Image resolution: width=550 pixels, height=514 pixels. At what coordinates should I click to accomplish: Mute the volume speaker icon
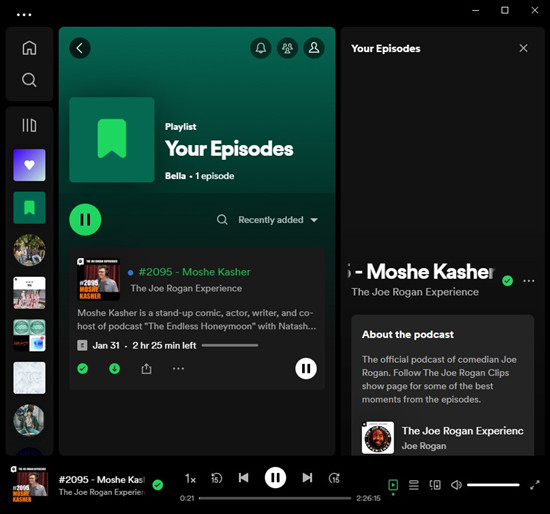[x=456, y=485]
